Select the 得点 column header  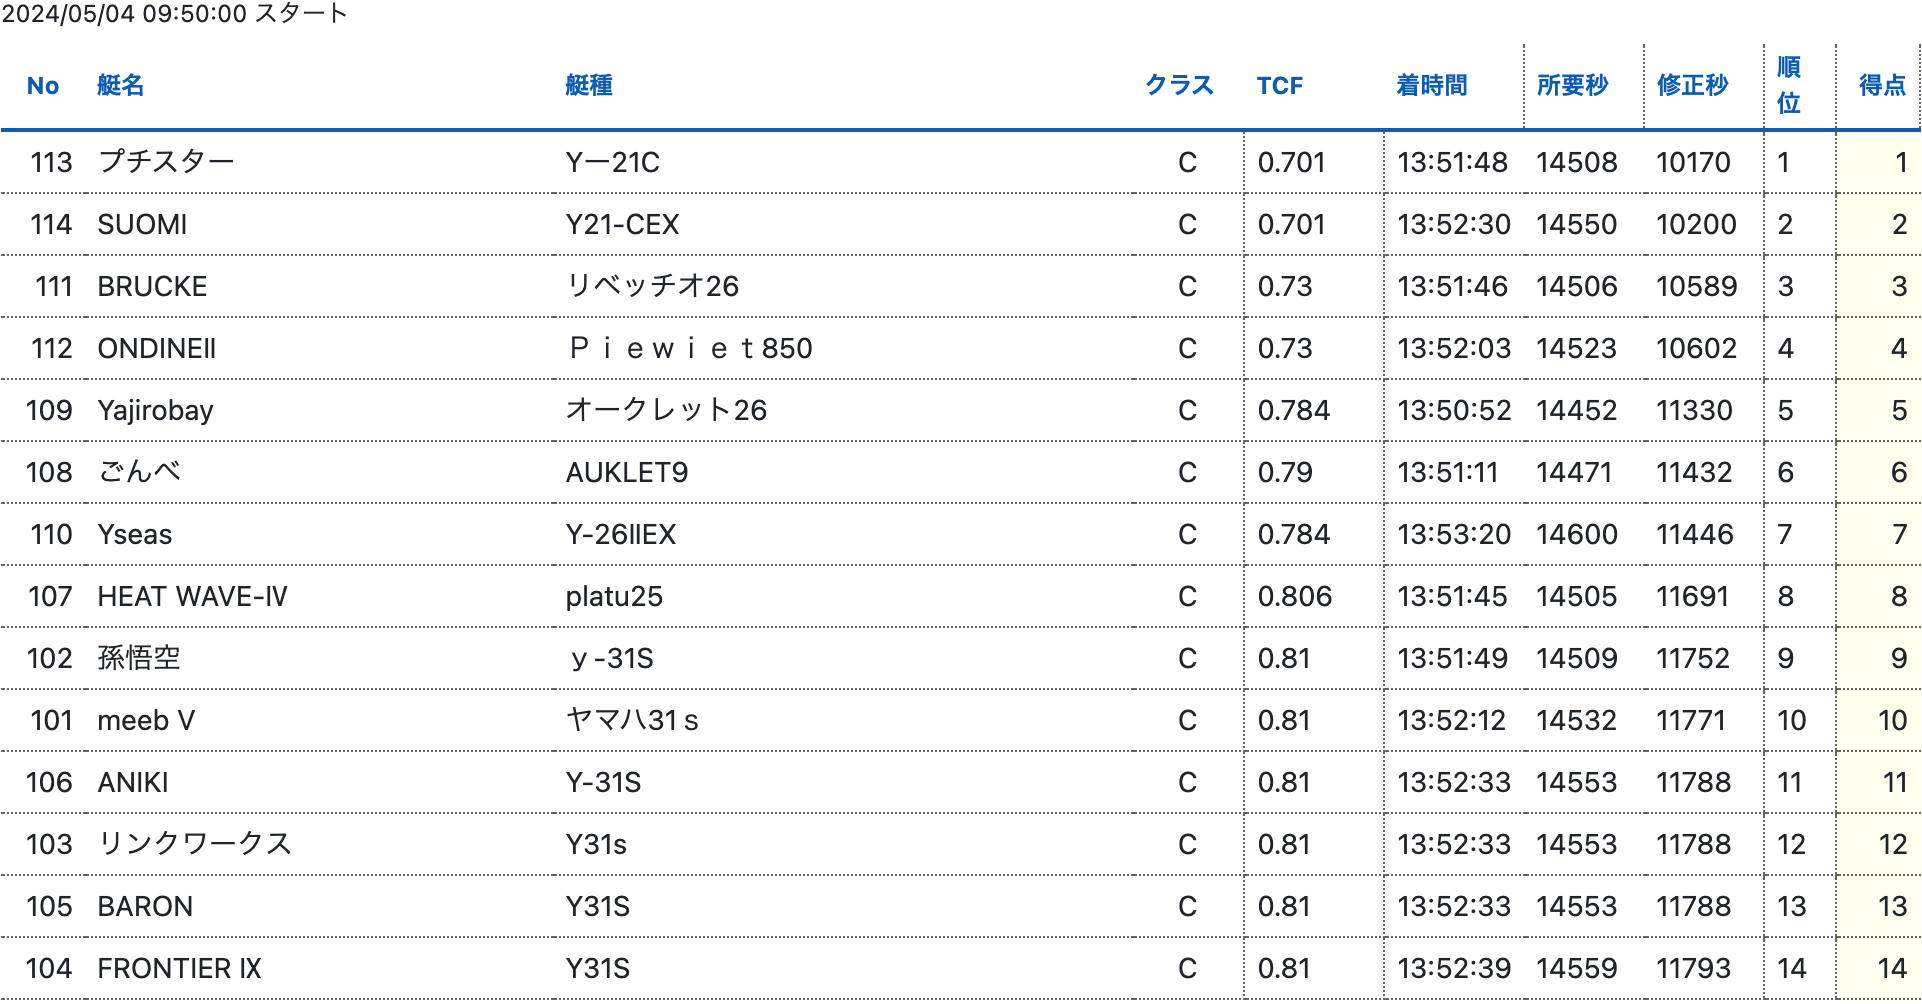pyautogui.click(x=1881, y=86)
